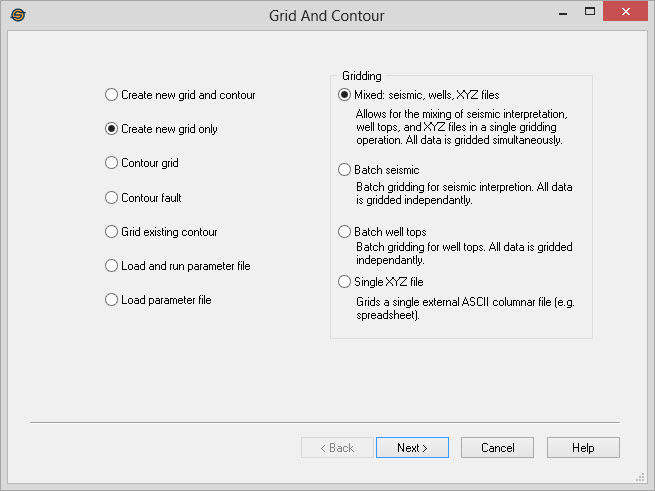Select the 'Contour fault' radio button

point(111,198)
